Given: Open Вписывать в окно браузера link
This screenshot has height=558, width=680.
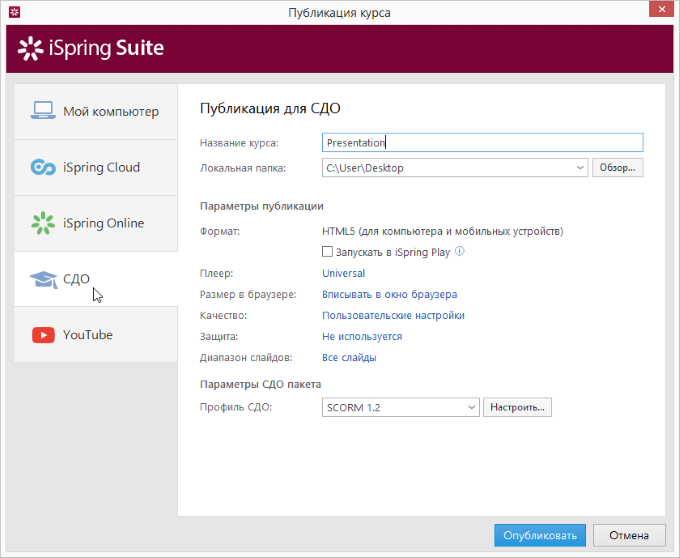Looking at the screenshot, I should (x=389, y=294).
